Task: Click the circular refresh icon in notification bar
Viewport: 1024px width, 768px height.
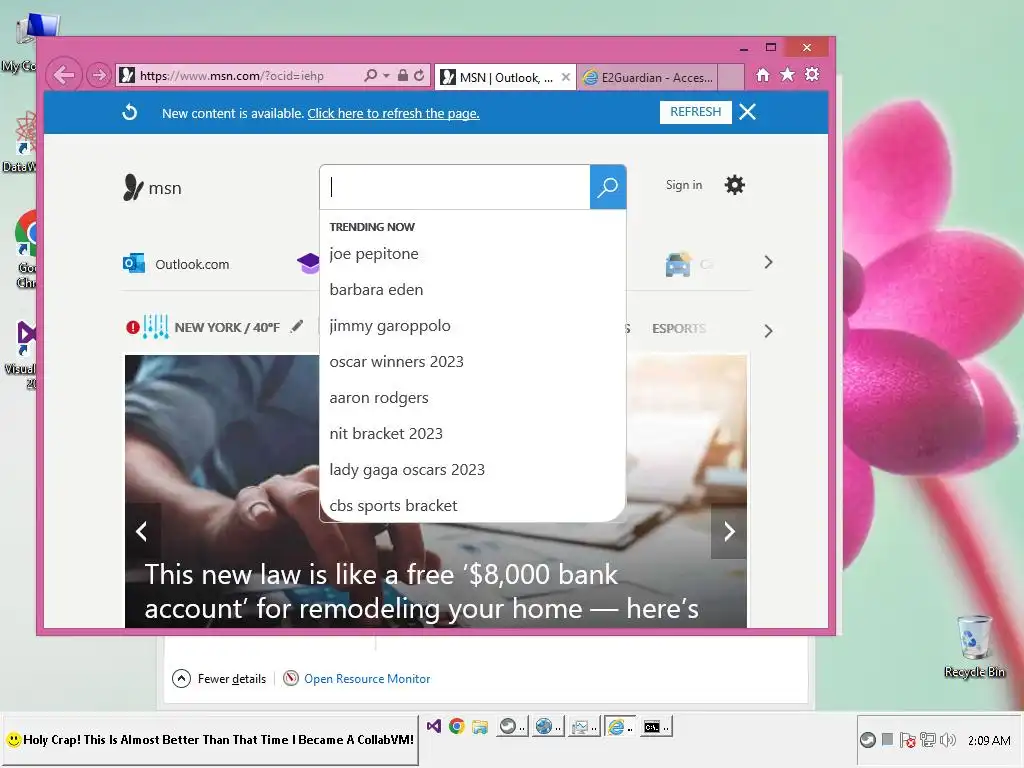Action: coord(130,112)
